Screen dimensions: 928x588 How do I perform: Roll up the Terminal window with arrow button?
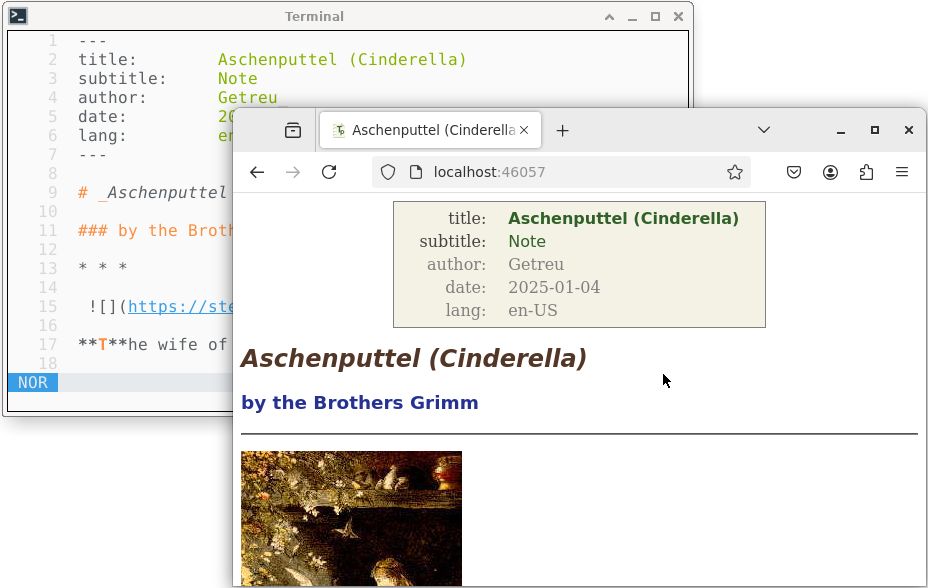pos(609,16)
